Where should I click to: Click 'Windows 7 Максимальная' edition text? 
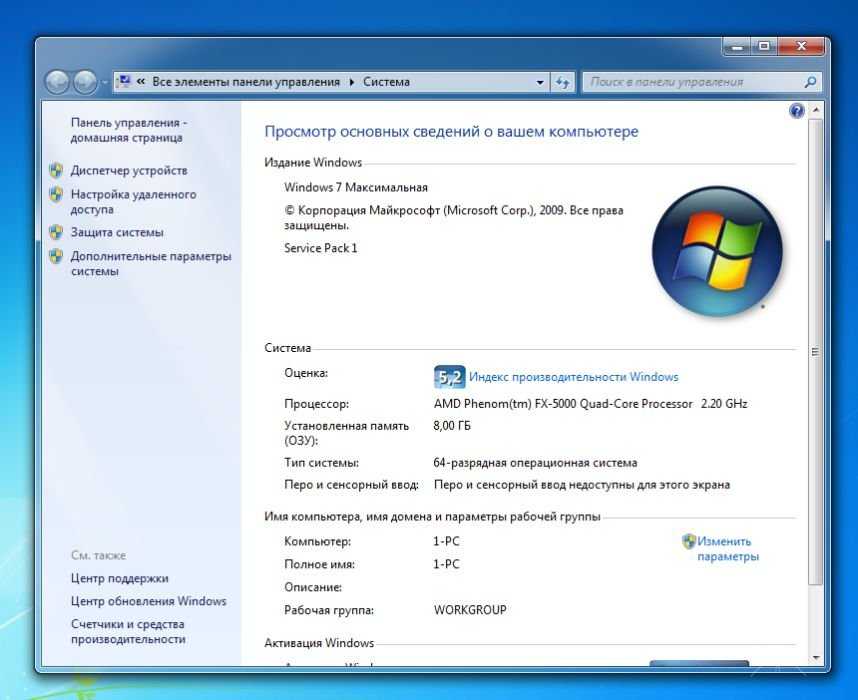click(x=356, y=188)
